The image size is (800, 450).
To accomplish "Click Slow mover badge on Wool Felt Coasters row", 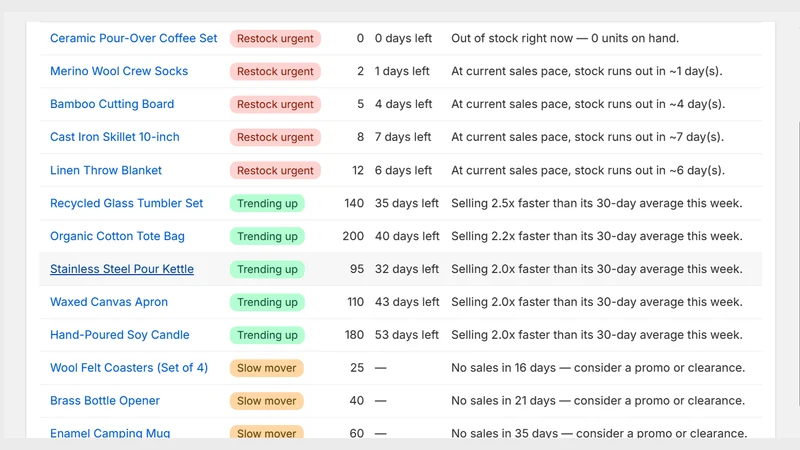I will pos(266,368).
